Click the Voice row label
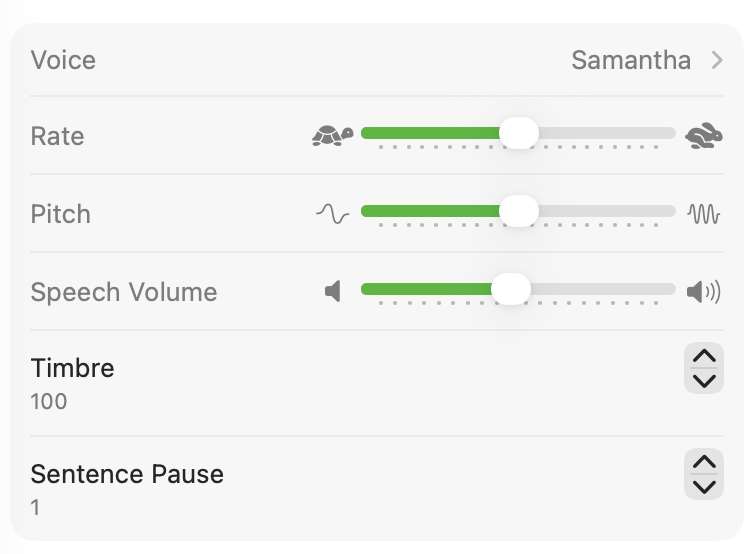The image size is (750, 554). click(63, 60)
